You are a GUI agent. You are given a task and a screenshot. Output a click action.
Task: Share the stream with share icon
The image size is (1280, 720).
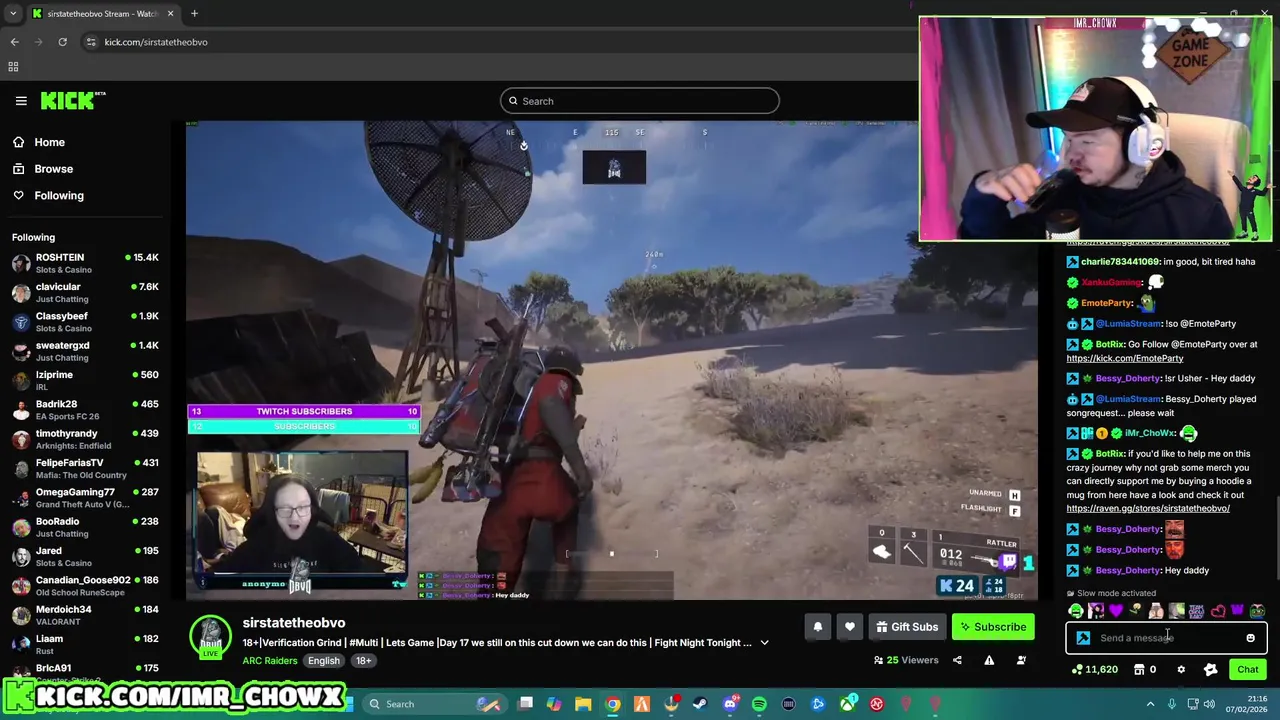[x=957, y=660]
